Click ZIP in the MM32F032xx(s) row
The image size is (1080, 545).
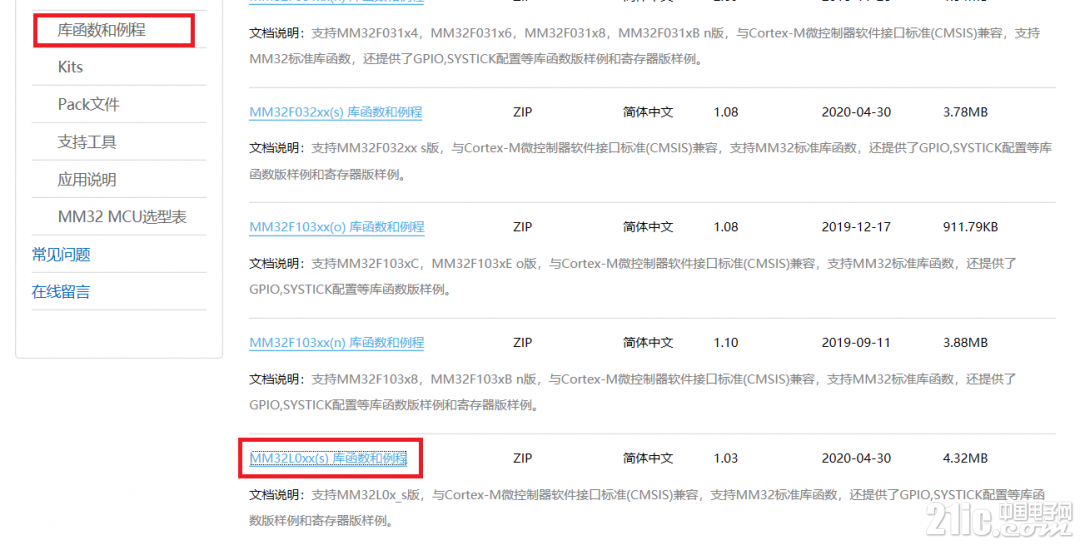click(x=523, y=112)
